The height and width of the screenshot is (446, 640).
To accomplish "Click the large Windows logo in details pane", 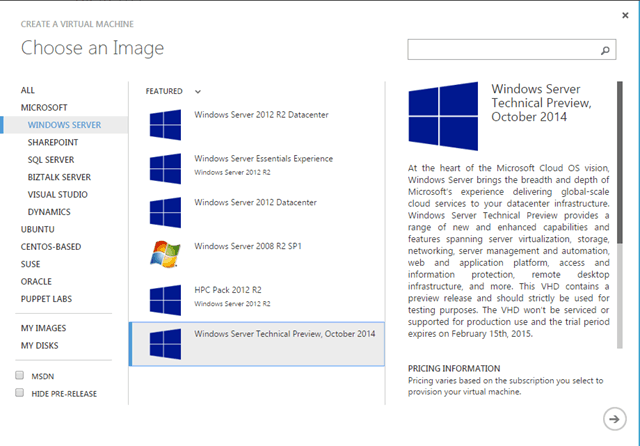I will point(443,116).
